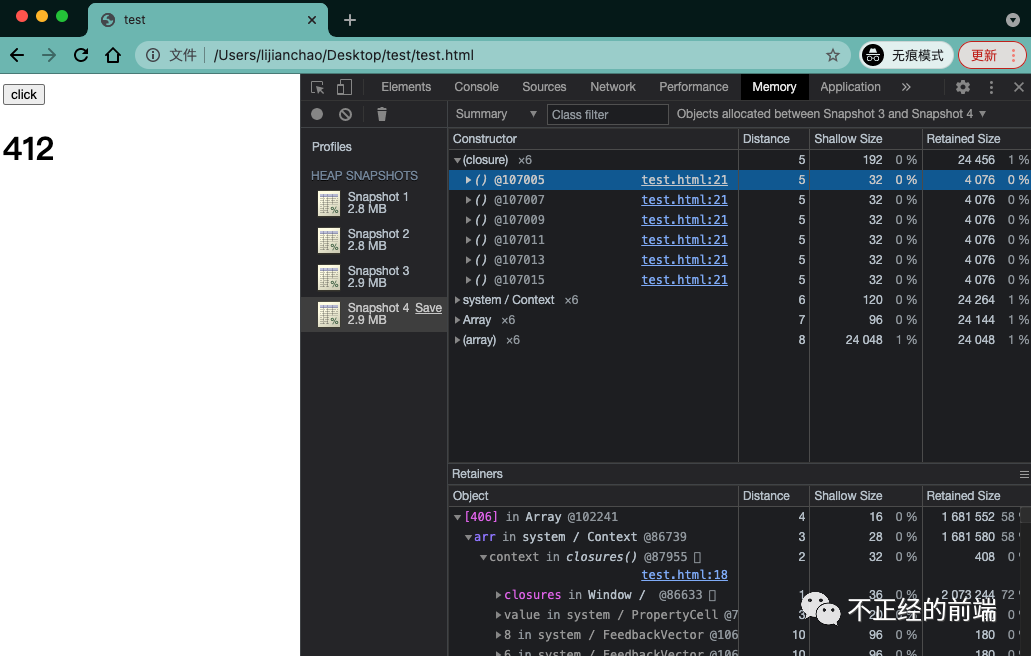Expand the closures in Window retainer

pyautogui.click(x=498, y=595)
